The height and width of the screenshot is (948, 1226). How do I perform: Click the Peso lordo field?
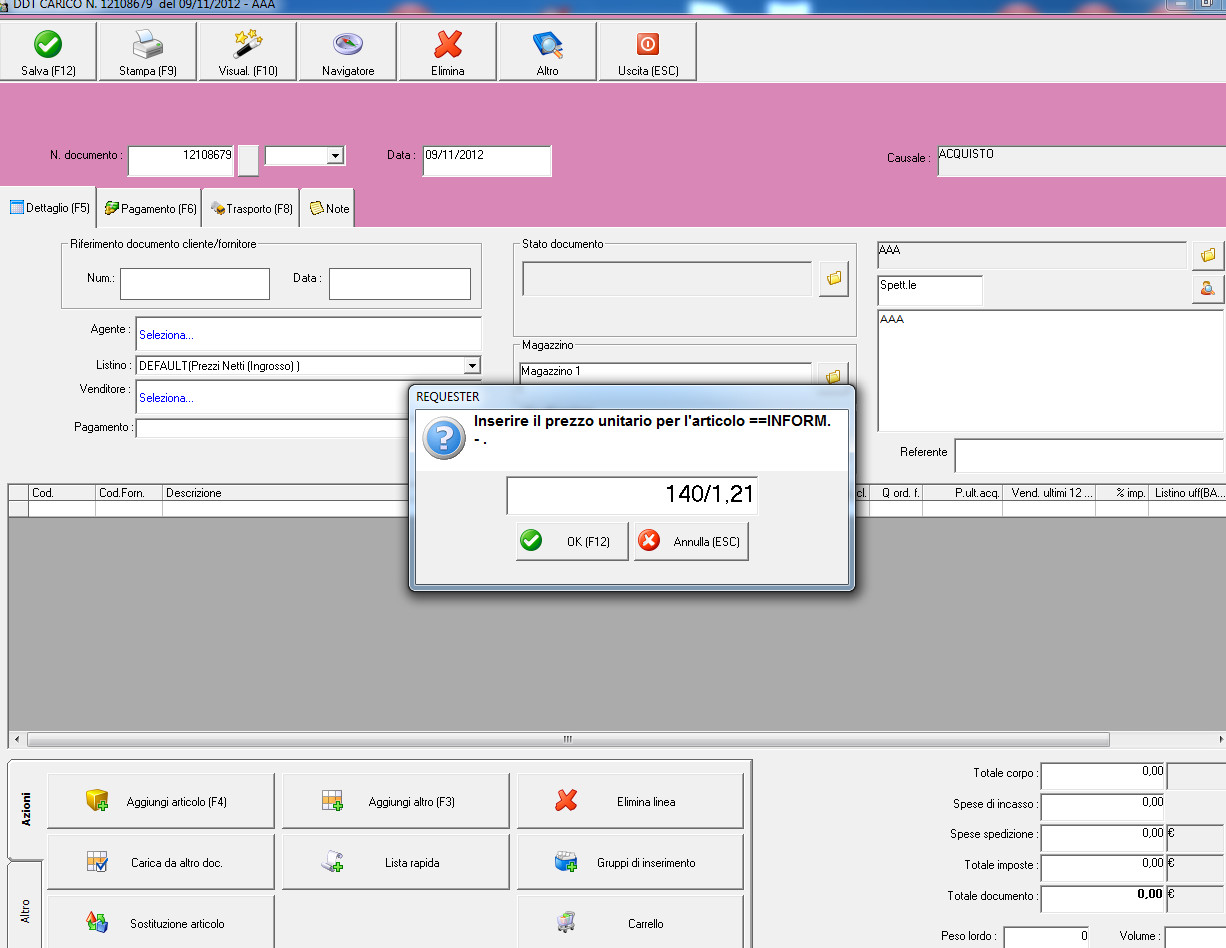click(x=1046, y=939)
